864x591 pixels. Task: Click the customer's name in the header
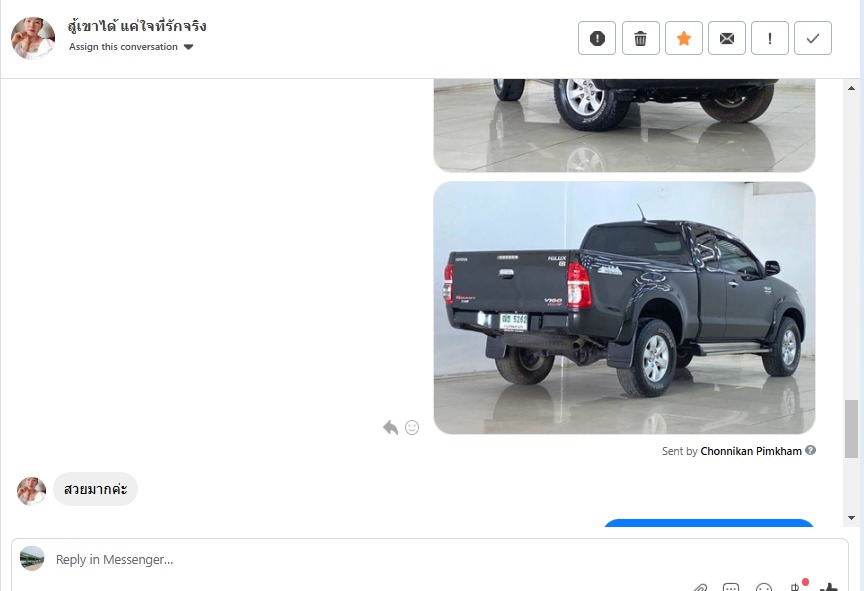pyautogui.click(x=137, y=26)
